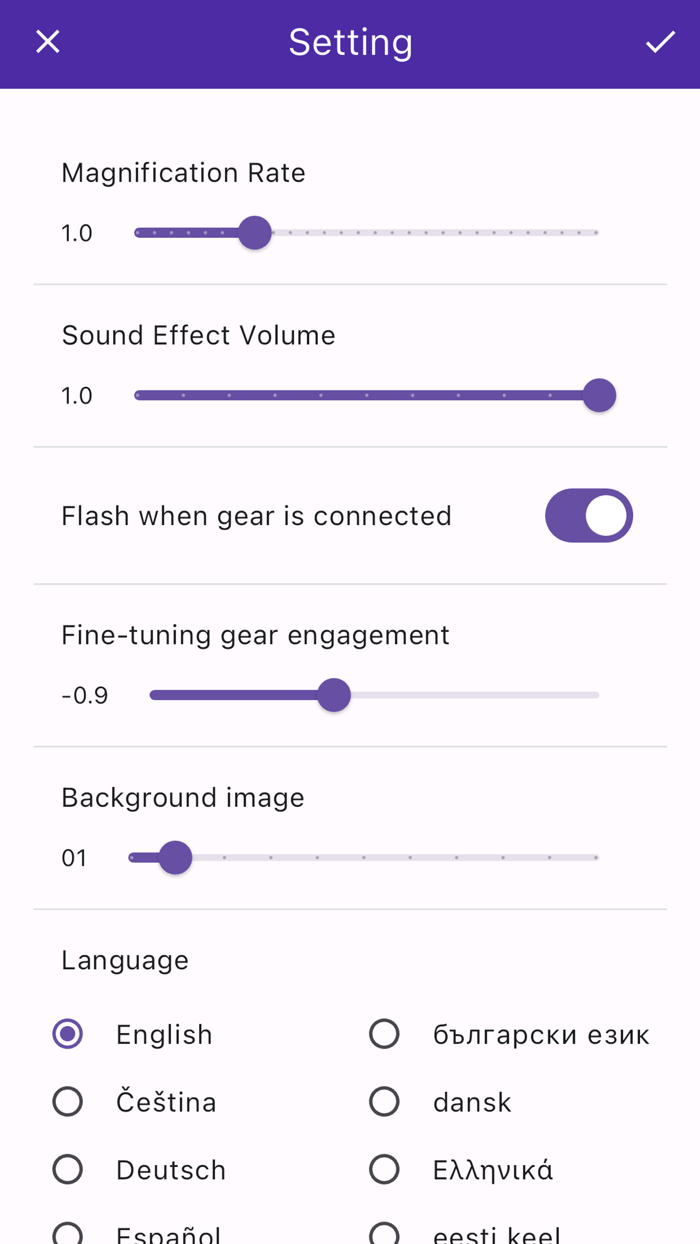Click the Background image value showing 01
Viewport: 700px width, 1244px height.
[x=75, y=857]
